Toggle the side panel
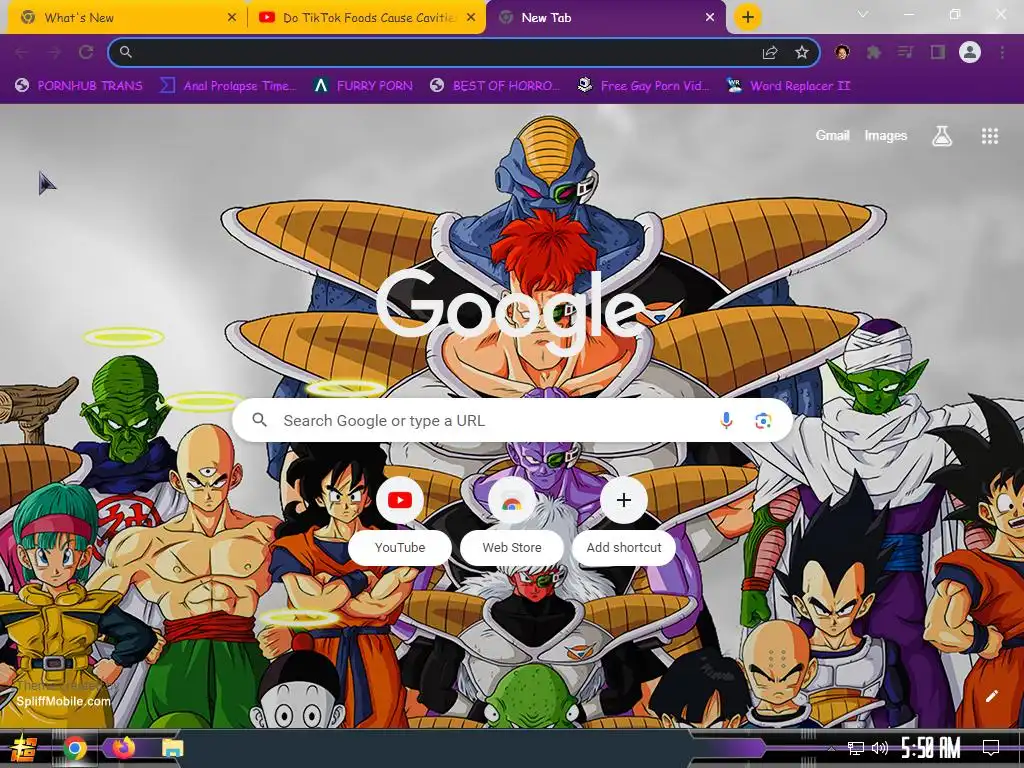 click(x=938, y=52)
